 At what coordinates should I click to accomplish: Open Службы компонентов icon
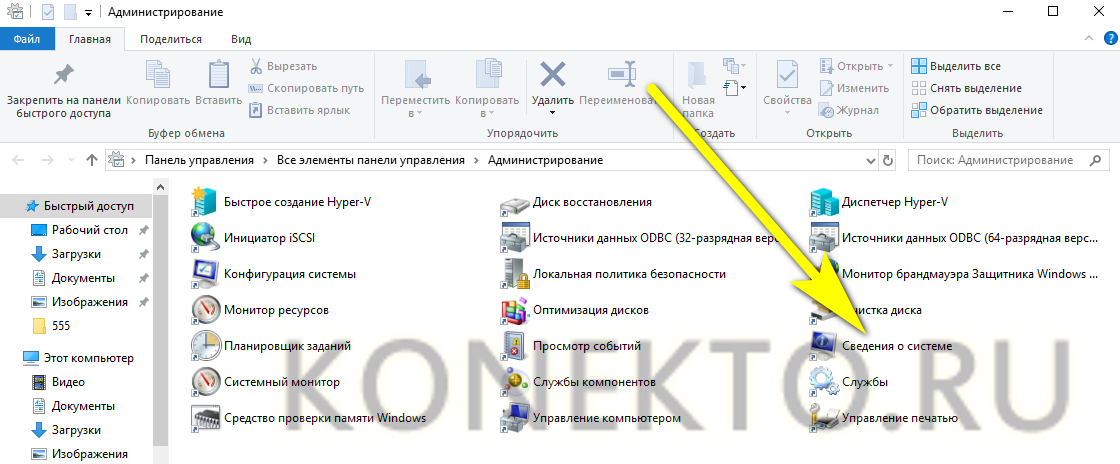(x=514, y=382)
